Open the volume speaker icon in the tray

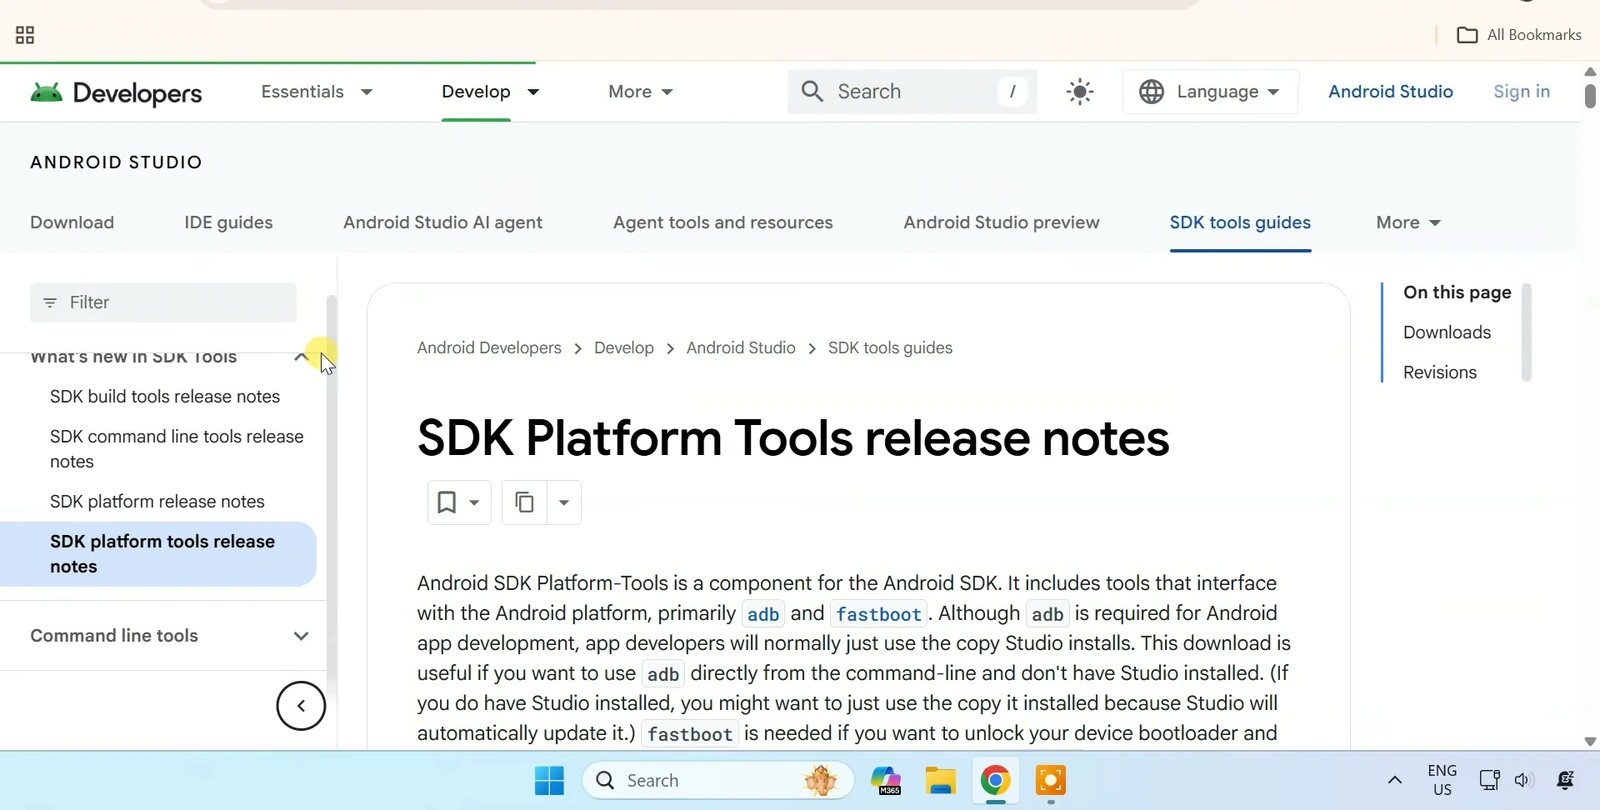(x=1523, y=781)
